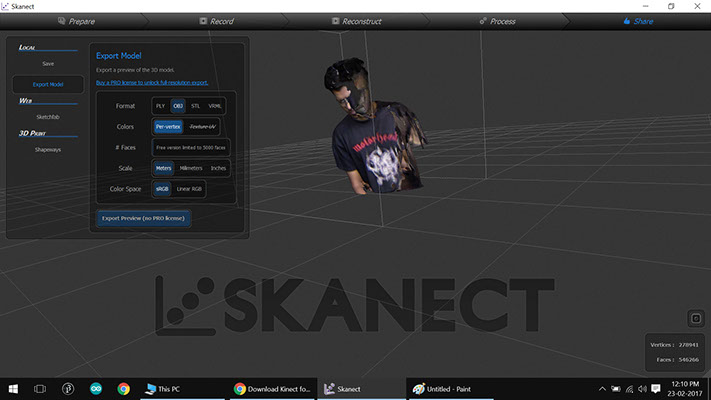The image size is (711, 400).
Task: Open the Process tab
Action: pos(497,21)
